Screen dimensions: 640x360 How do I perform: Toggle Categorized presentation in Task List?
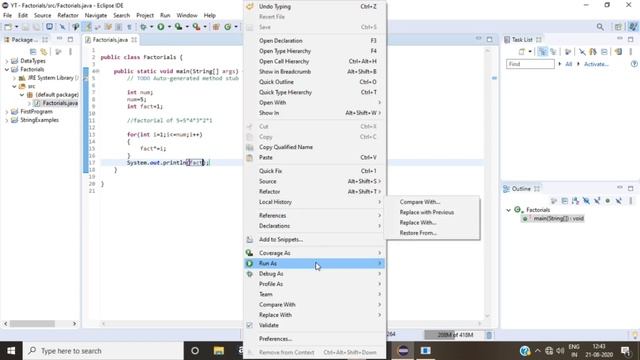pyautogui.click(x=542, y=52)
